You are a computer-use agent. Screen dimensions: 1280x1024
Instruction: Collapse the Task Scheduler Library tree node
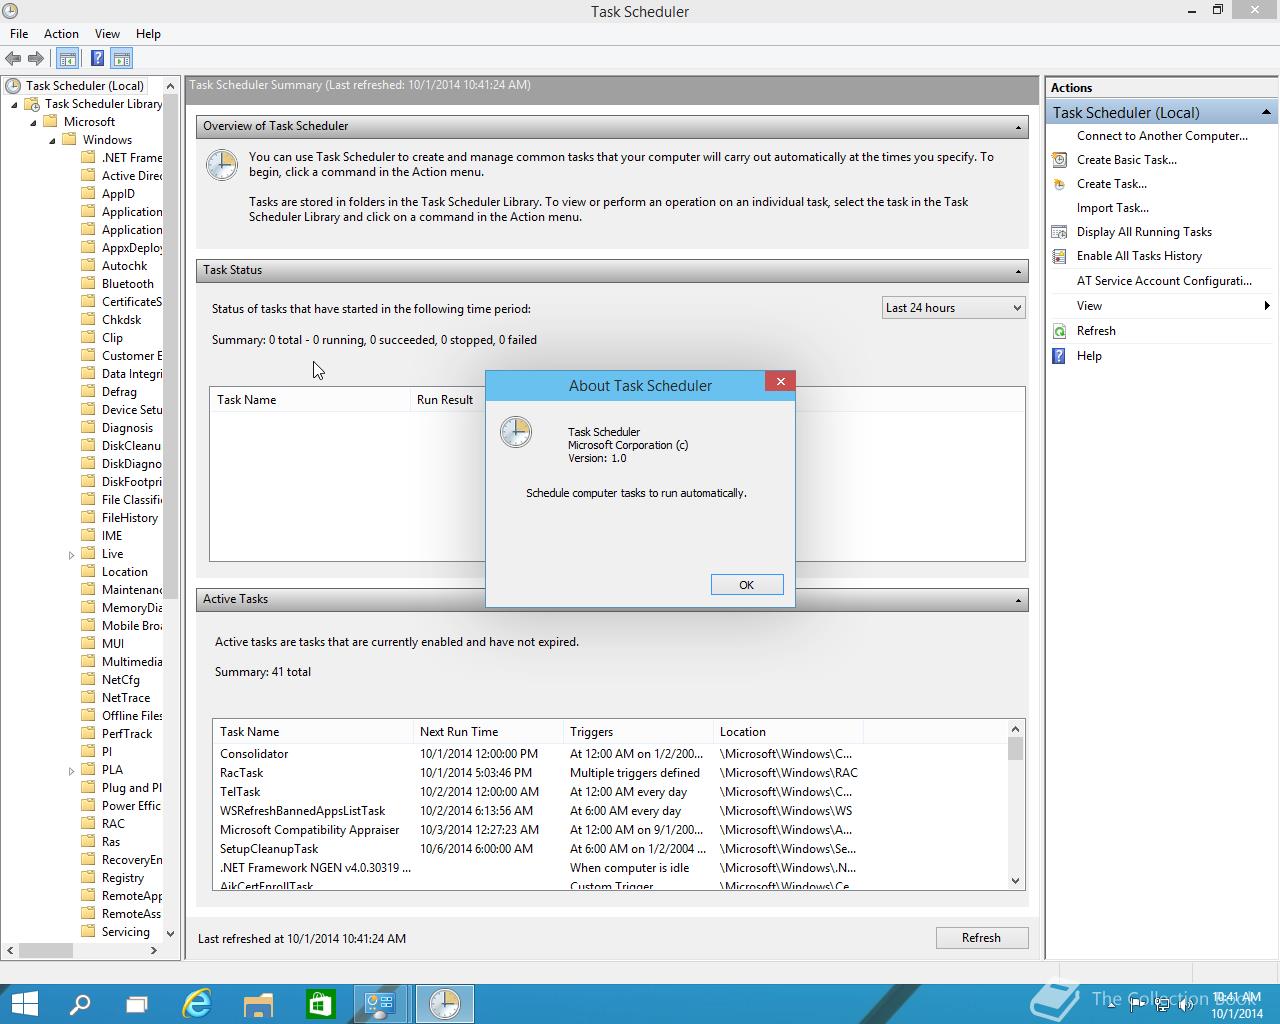click(x=14, y=104)
